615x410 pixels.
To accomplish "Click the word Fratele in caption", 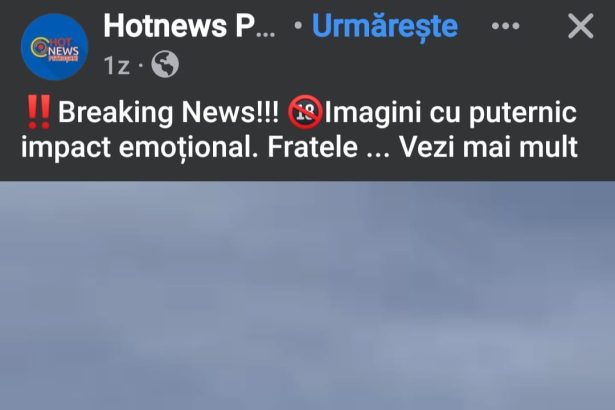I will click(313, 147).
